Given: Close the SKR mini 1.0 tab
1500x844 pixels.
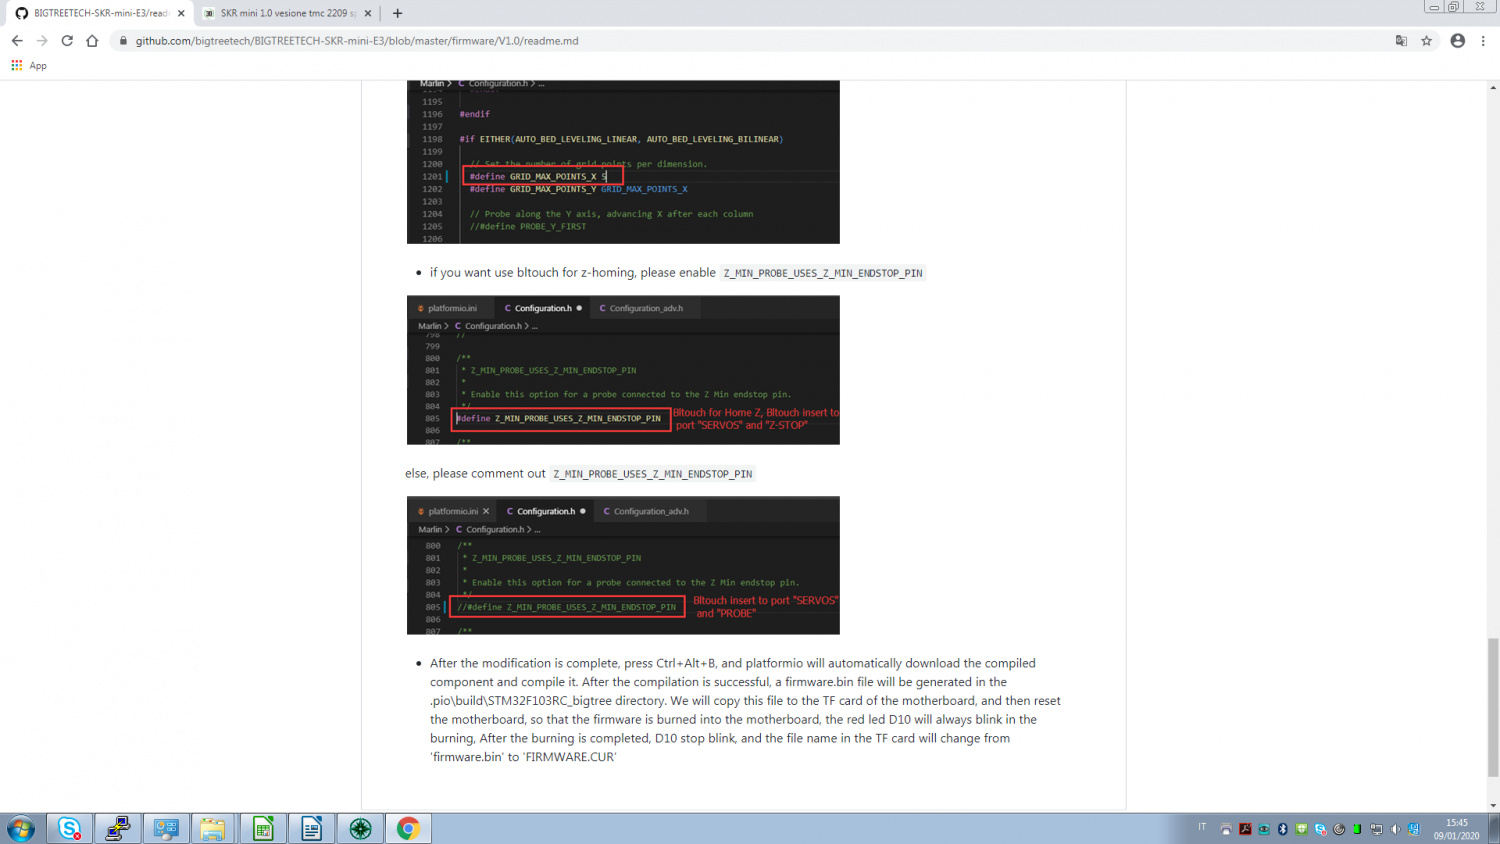Looking at the screenshot, I should click(368, 13).
